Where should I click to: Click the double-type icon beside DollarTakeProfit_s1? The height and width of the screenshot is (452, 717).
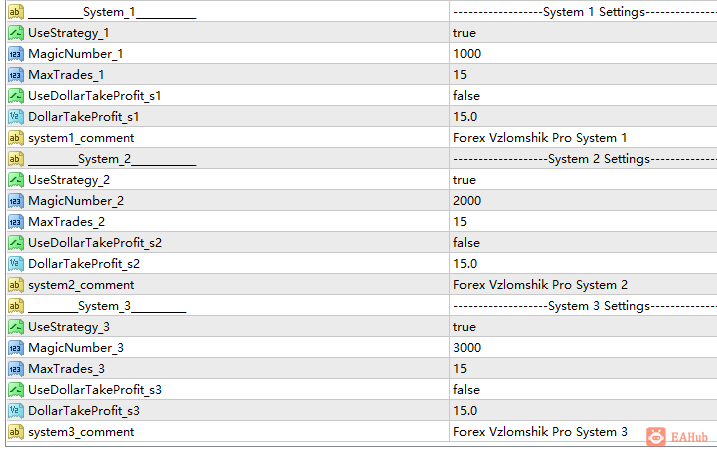[15, 117]
